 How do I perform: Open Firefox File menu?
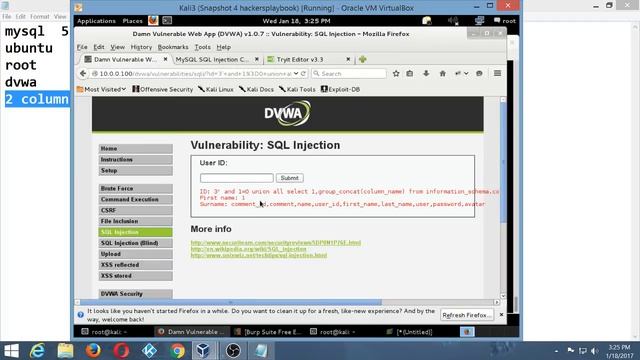pos(82,47)
